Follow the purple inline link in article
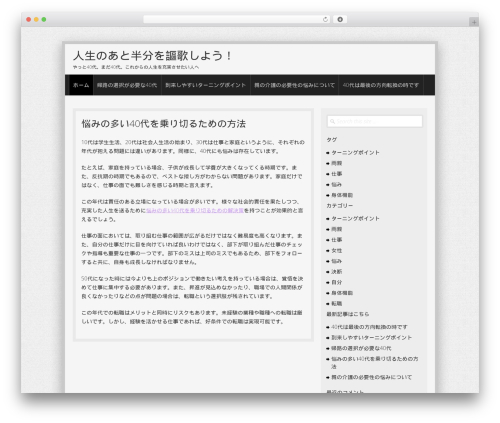 [x=195, y=211]
